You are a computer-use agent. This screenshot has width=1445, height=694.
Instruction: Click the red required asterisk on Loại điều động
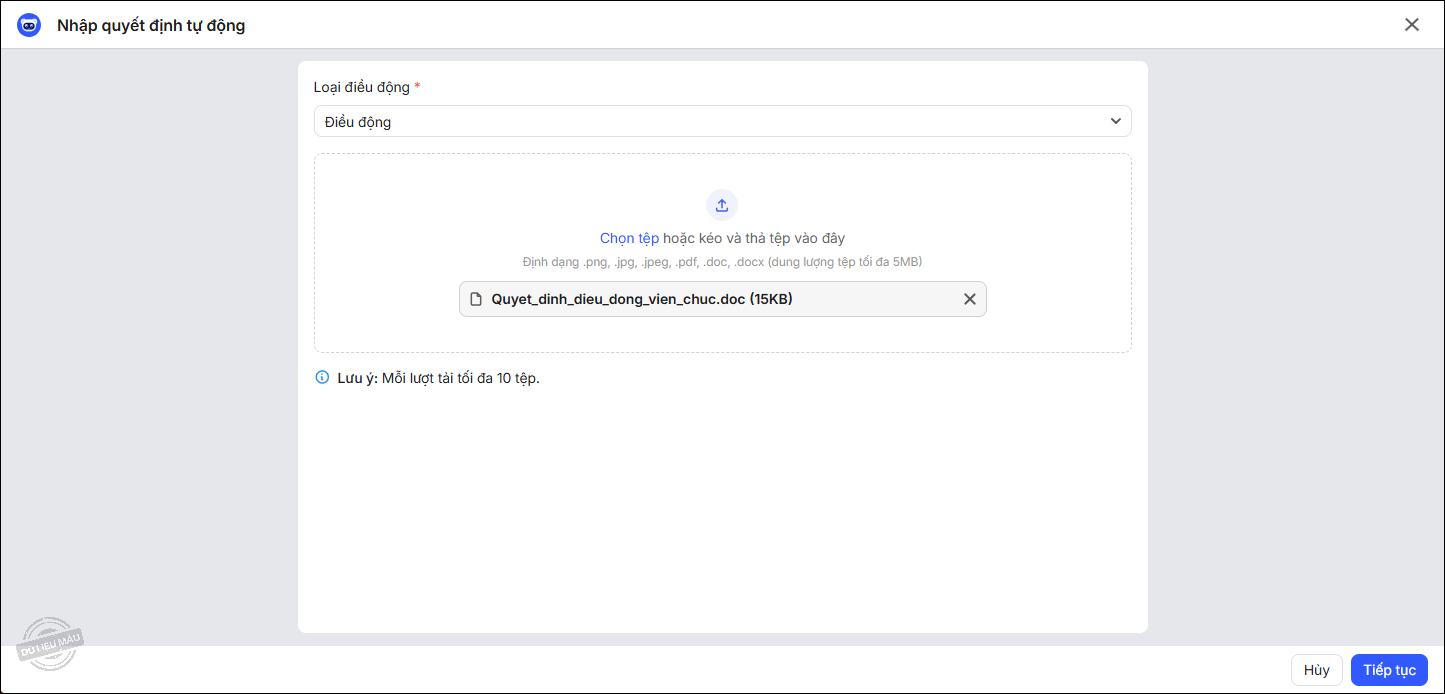coord(417,87)
